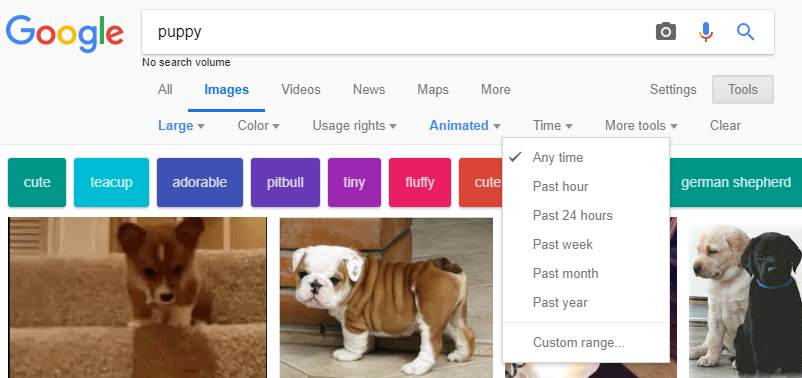Select Past hour time filter
Screen dimensions: 802x378
pyautogui.click(x=586, y=186)
